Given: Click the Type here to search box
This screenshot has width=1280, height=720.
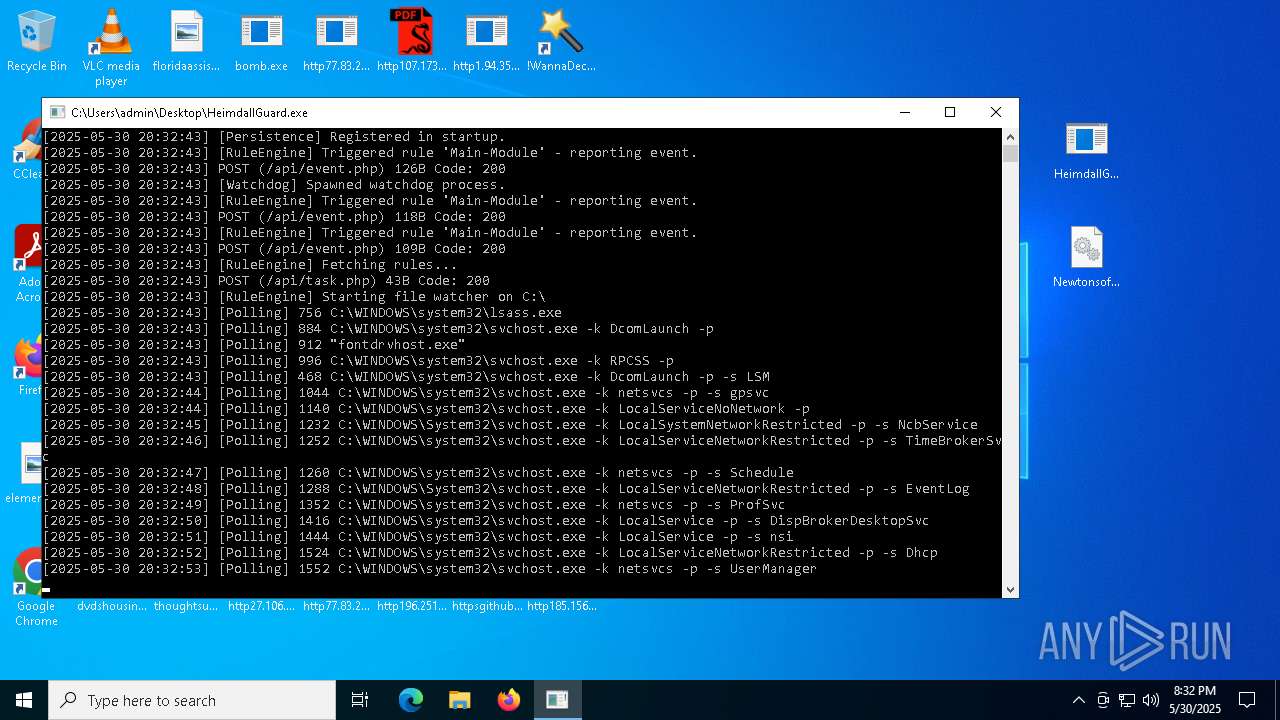Looking at the screenshot, I should 192,700.
